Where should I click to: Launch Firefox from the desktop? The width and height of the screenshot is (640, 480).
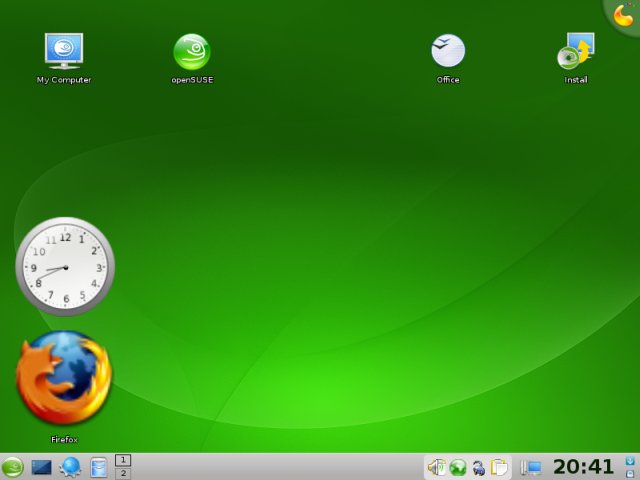(x=64, y=378)
